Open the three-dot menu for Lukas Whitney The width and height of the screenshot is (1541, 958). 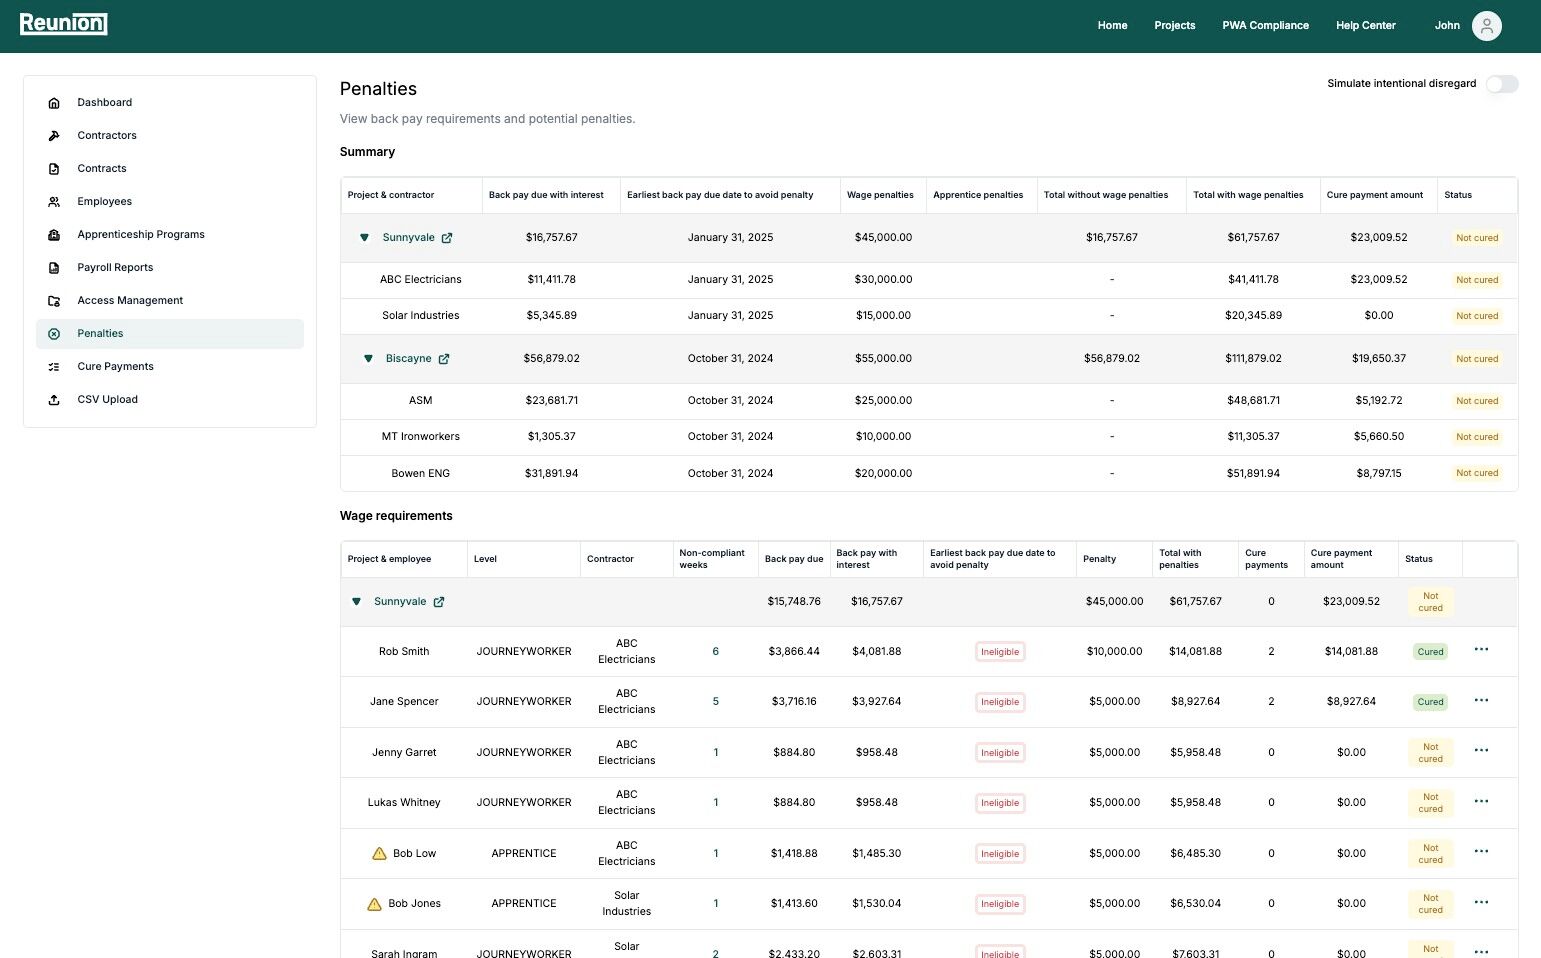(x=1481, y=802)
